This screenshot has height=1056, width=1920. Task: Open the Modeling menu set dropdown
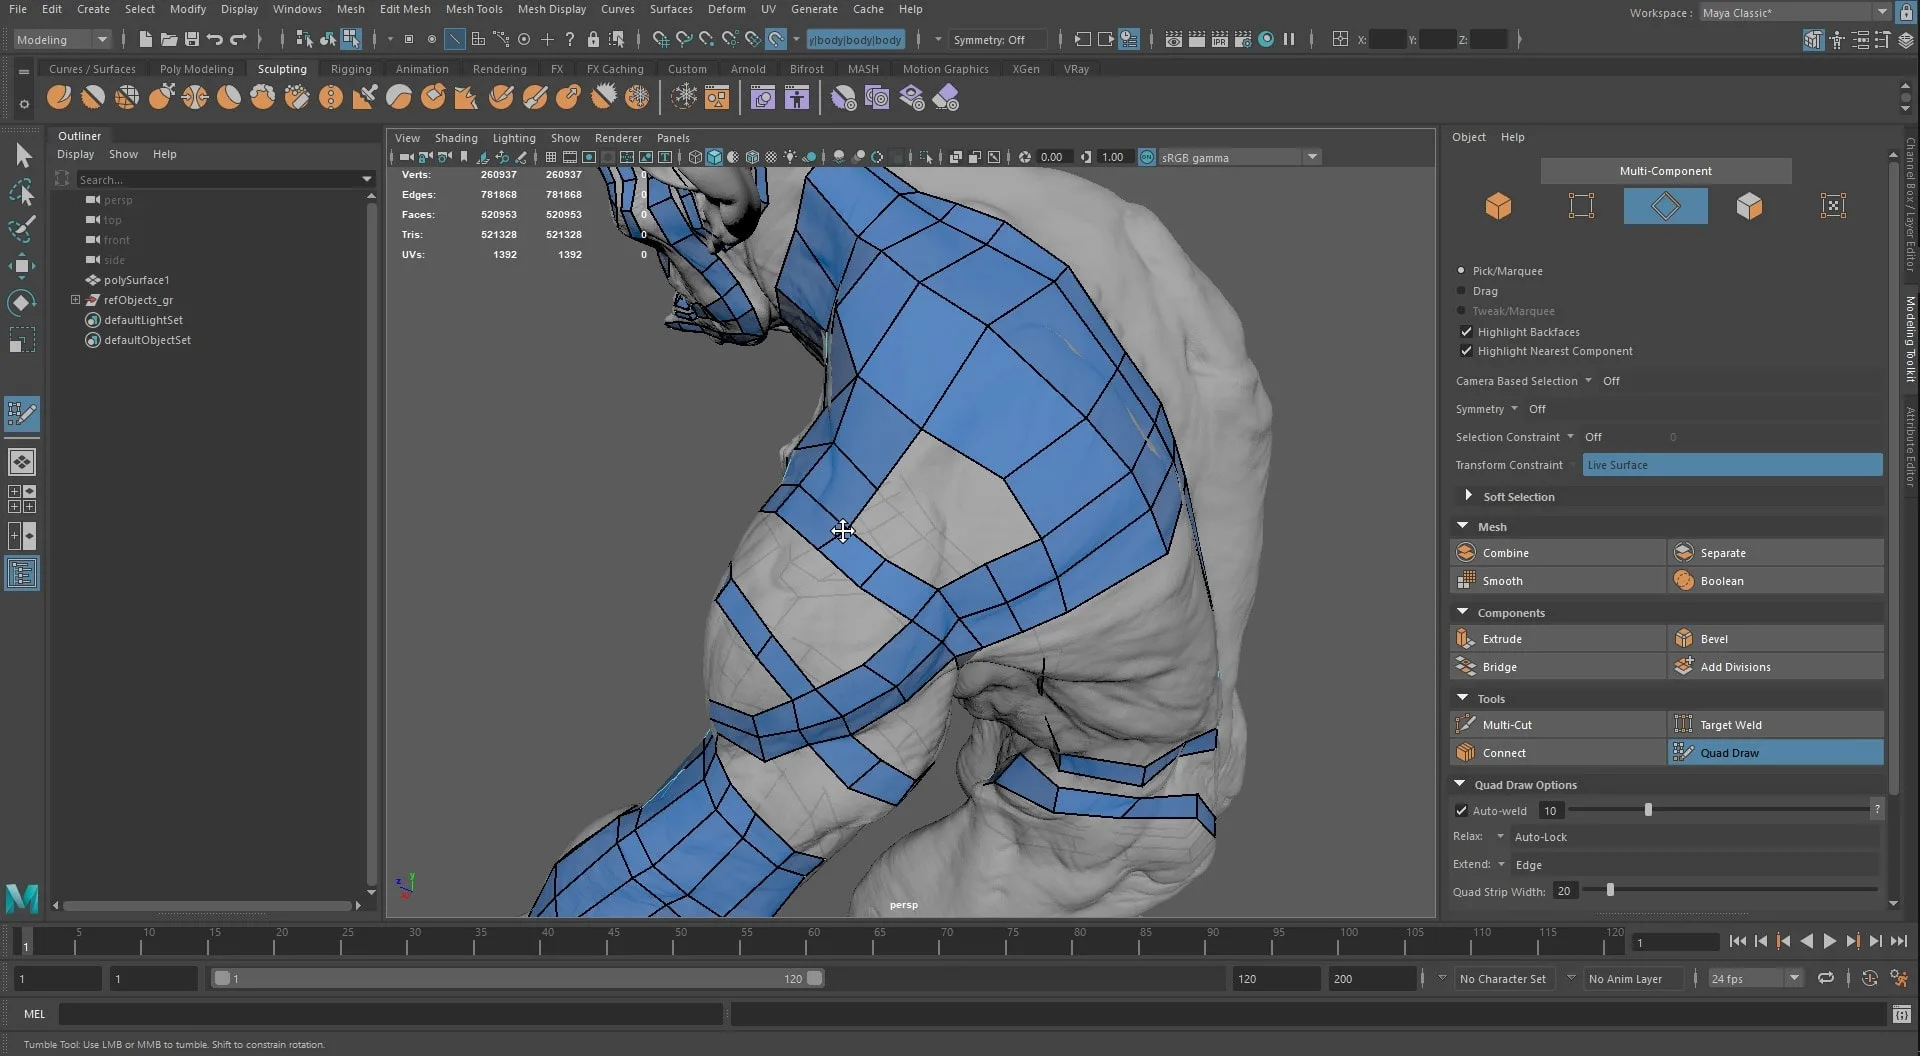tap(62, 40)
